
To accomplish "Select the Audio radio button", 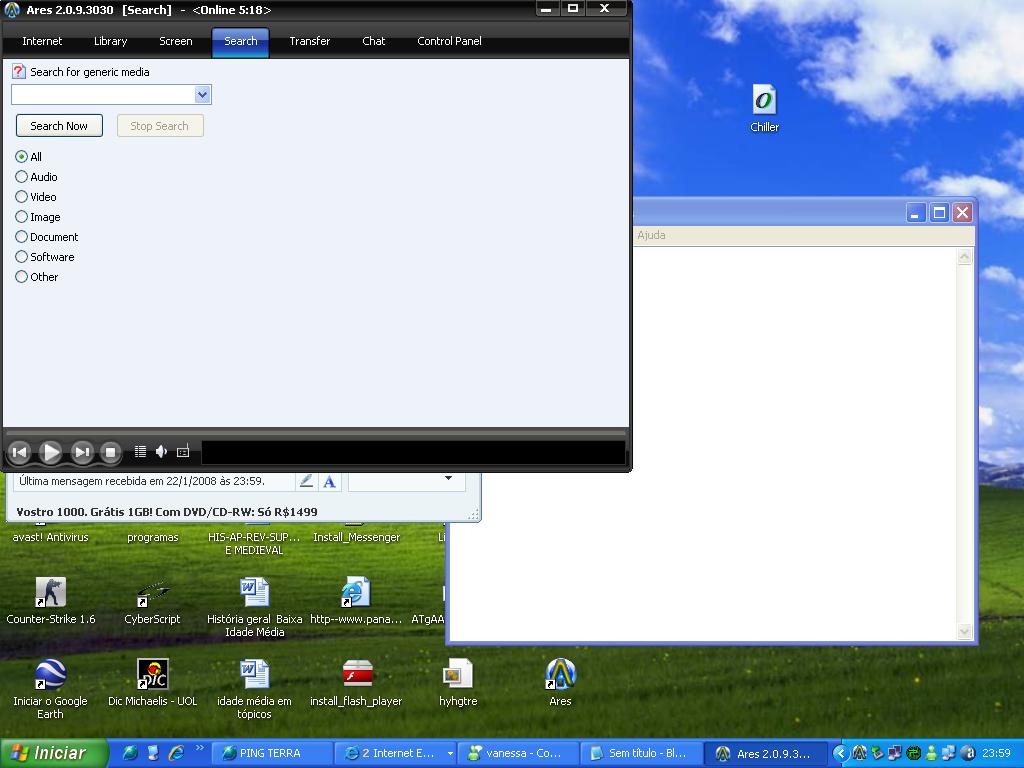I will tap(22, 176).
